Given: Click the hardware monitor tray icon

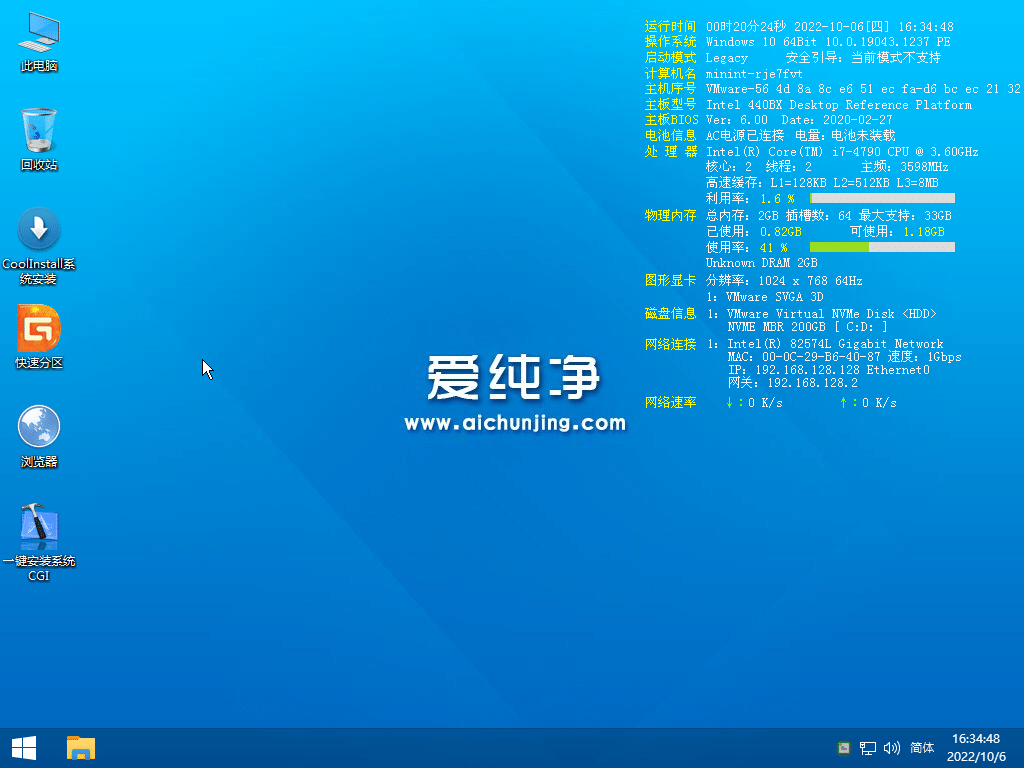Looking at the screenshot, I should click(845, 747).
